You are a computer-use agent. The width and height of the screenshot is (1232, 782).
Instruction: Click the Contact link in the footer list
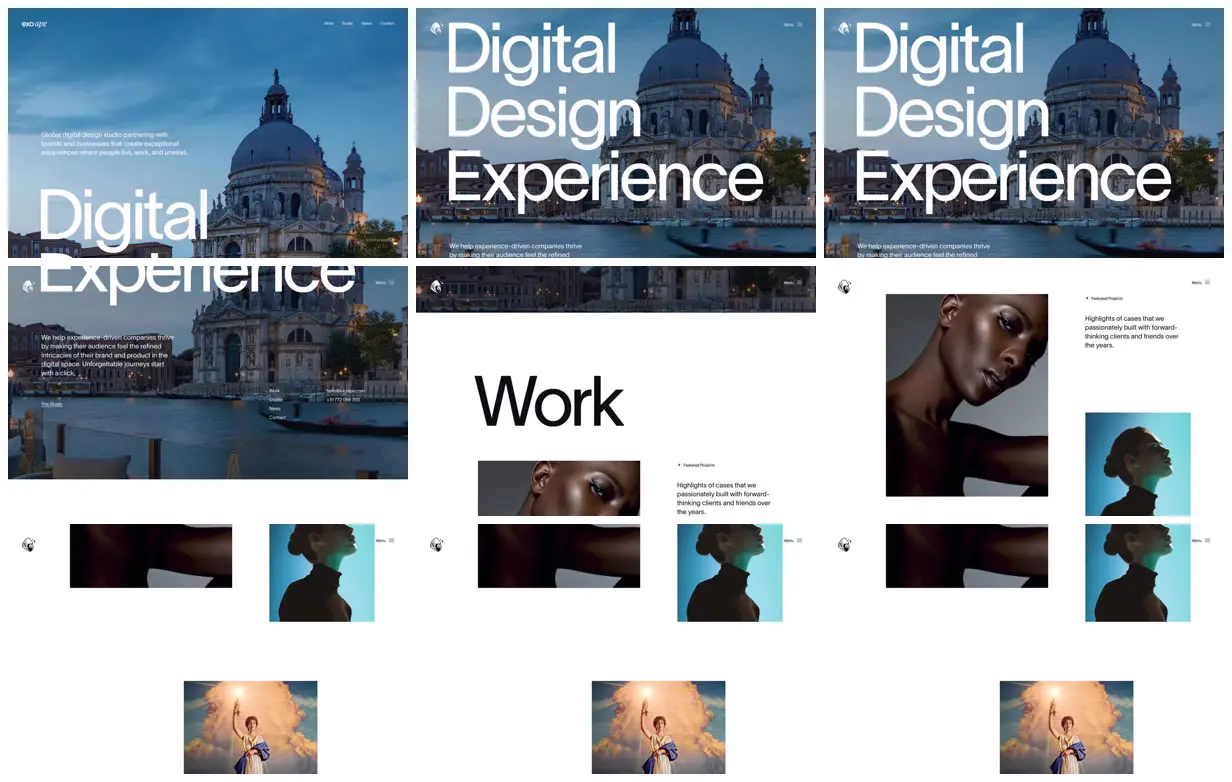click(277, 417)
